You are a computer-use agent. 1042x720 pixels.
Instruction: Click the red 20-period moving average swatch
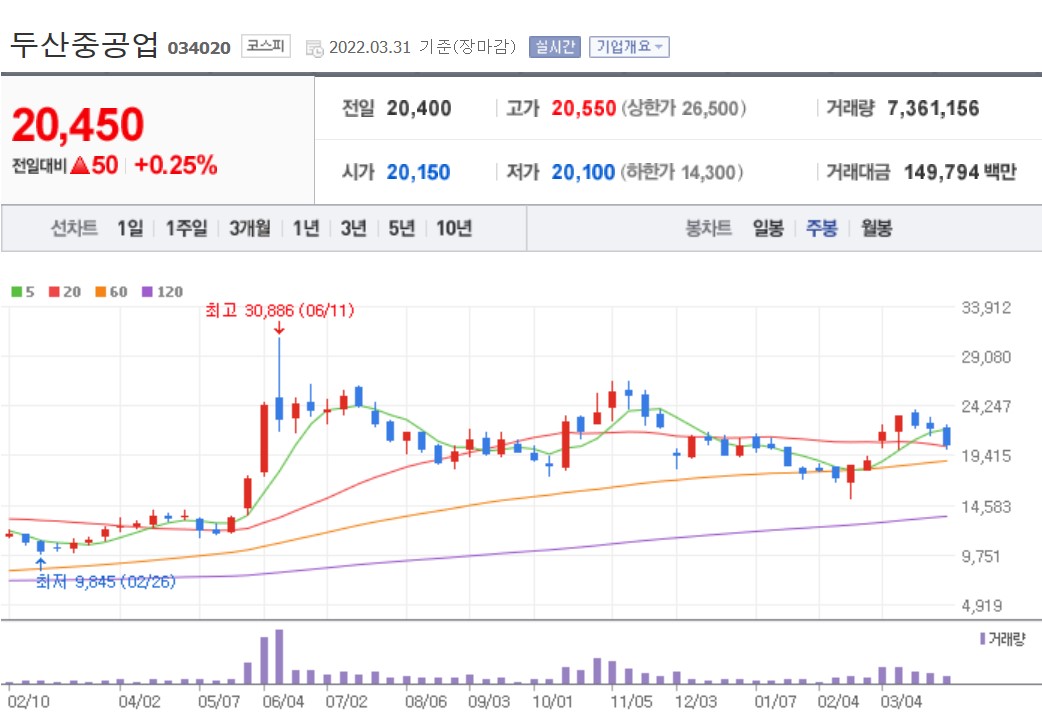[54, 291]
